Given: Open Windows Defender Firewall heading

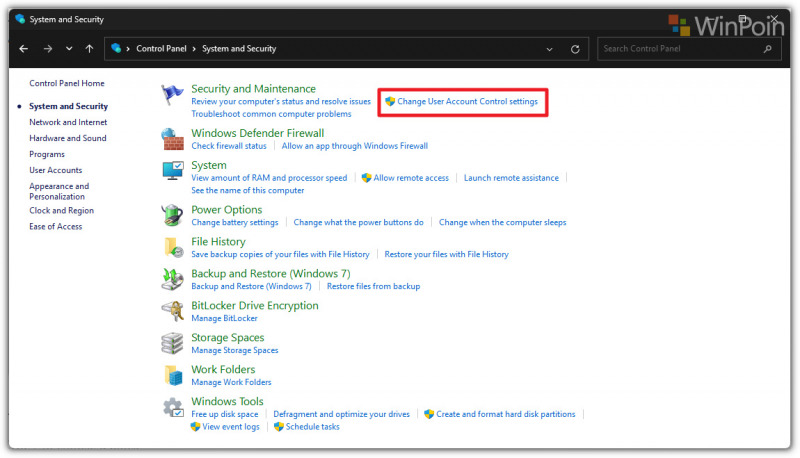Looking at the screenshot, I should [258, 133].
